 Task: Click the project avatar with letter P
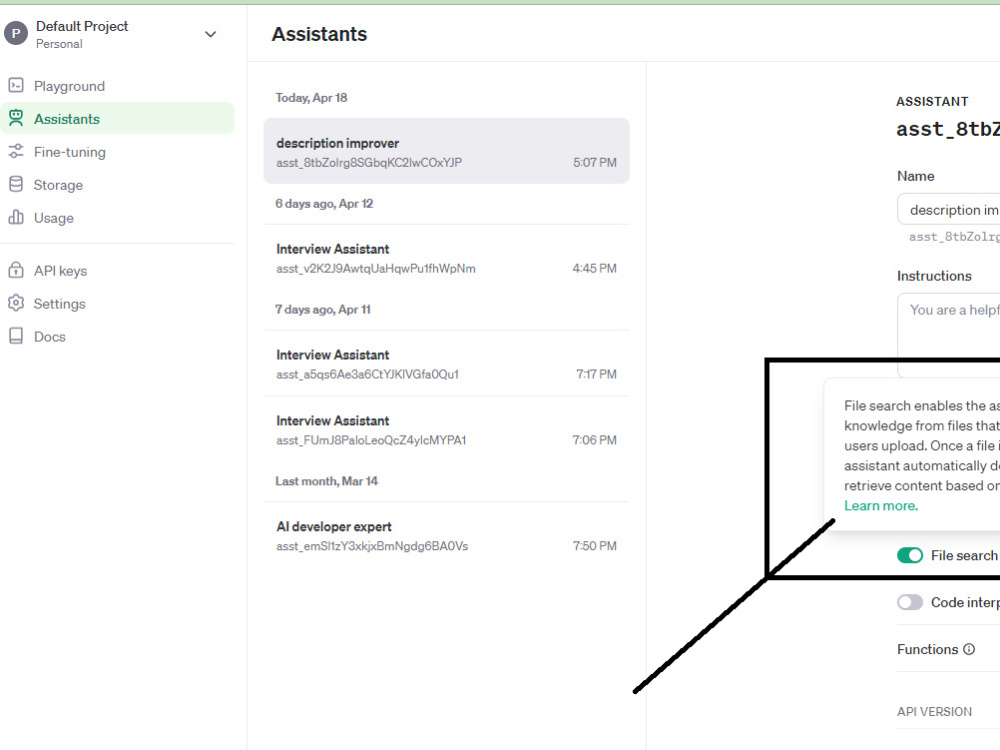point(16,34)
